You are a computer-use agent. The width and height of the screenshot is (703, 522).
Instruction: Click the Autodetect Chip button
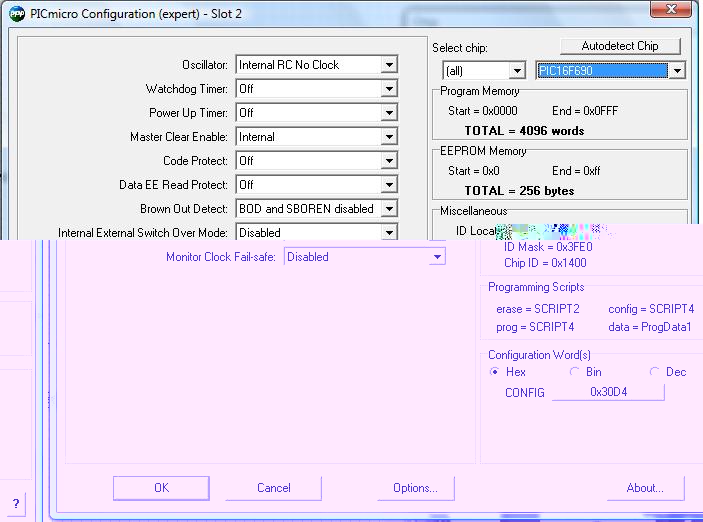620,46
